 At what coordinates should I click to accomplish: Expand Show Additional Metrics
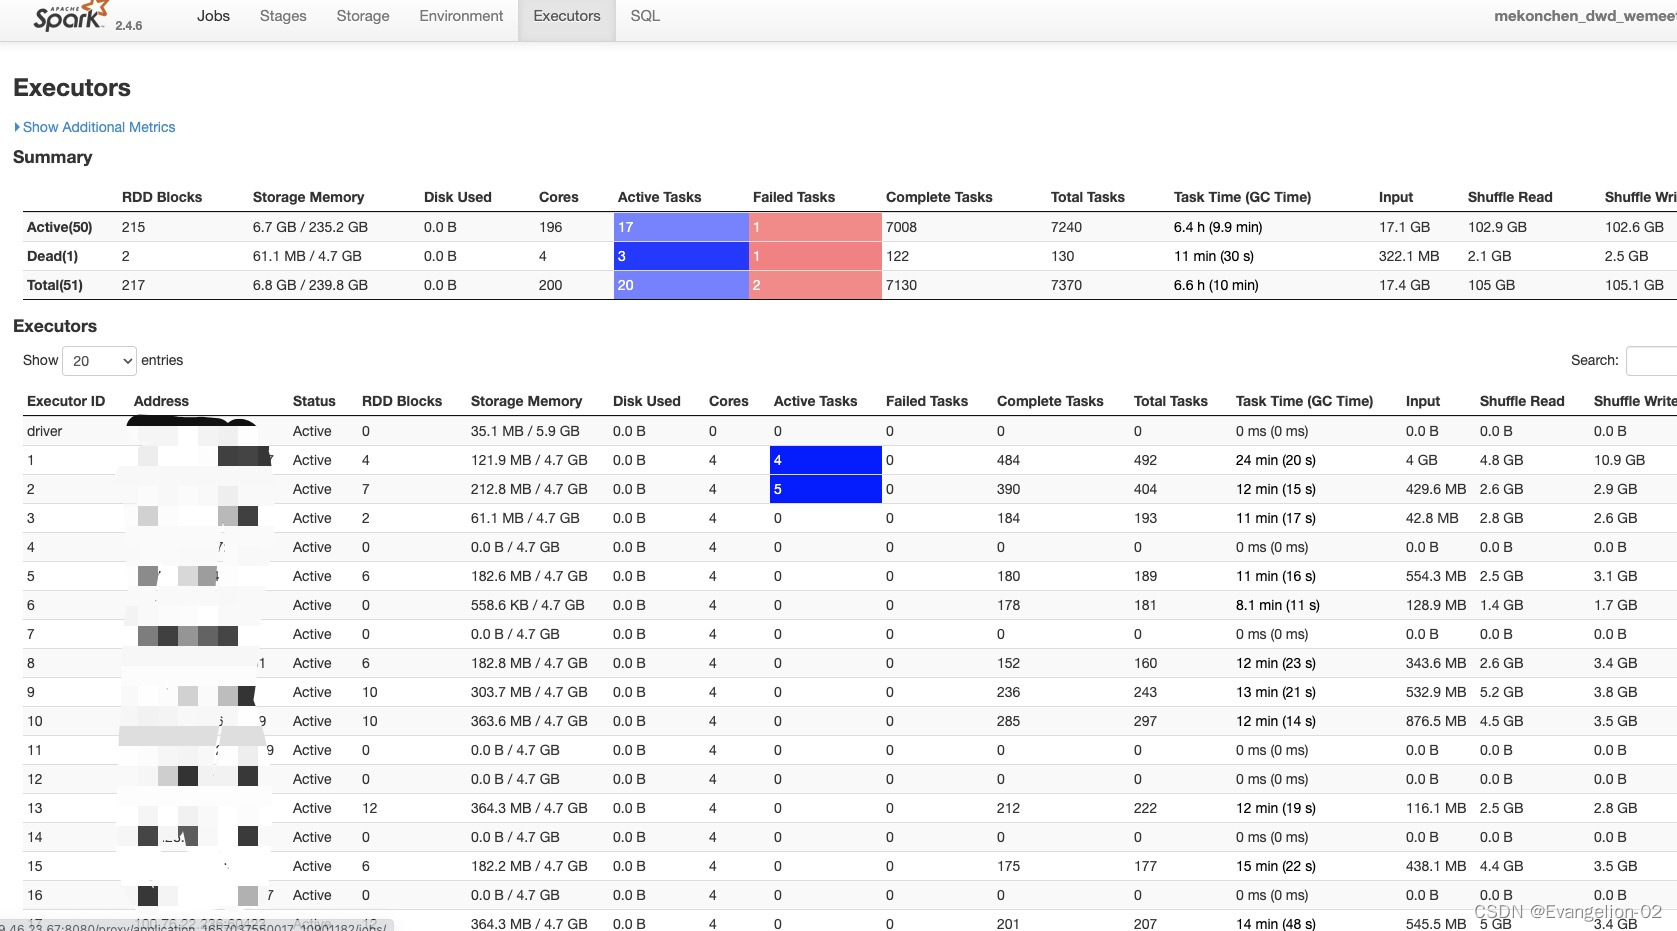95,127
